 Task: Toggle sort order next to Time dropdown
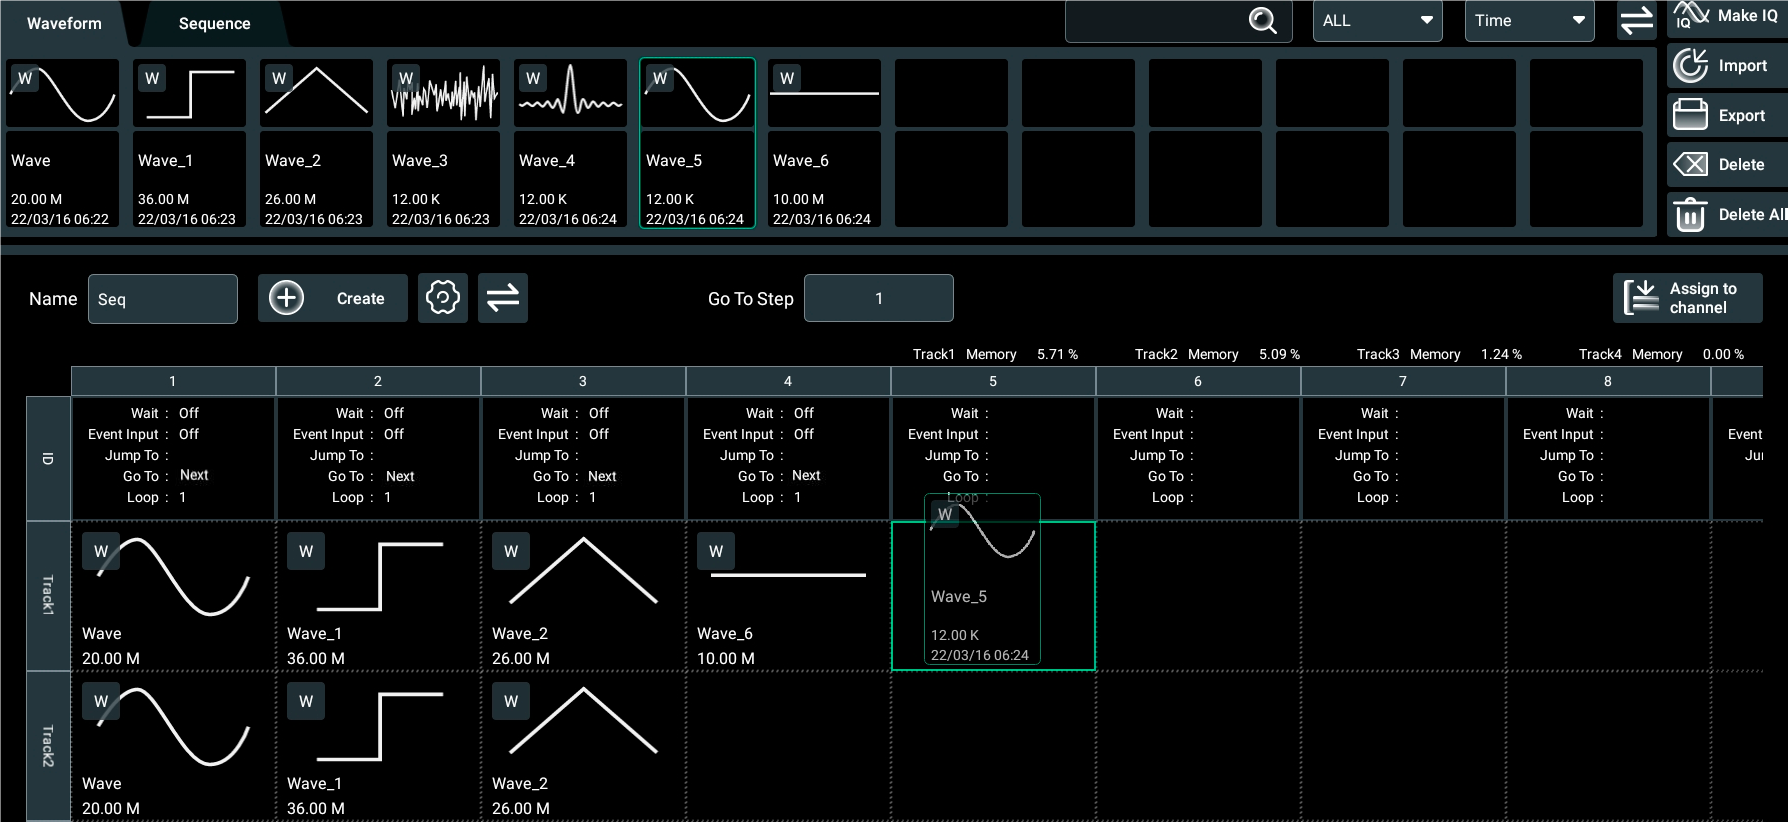tap(1636, 21)
